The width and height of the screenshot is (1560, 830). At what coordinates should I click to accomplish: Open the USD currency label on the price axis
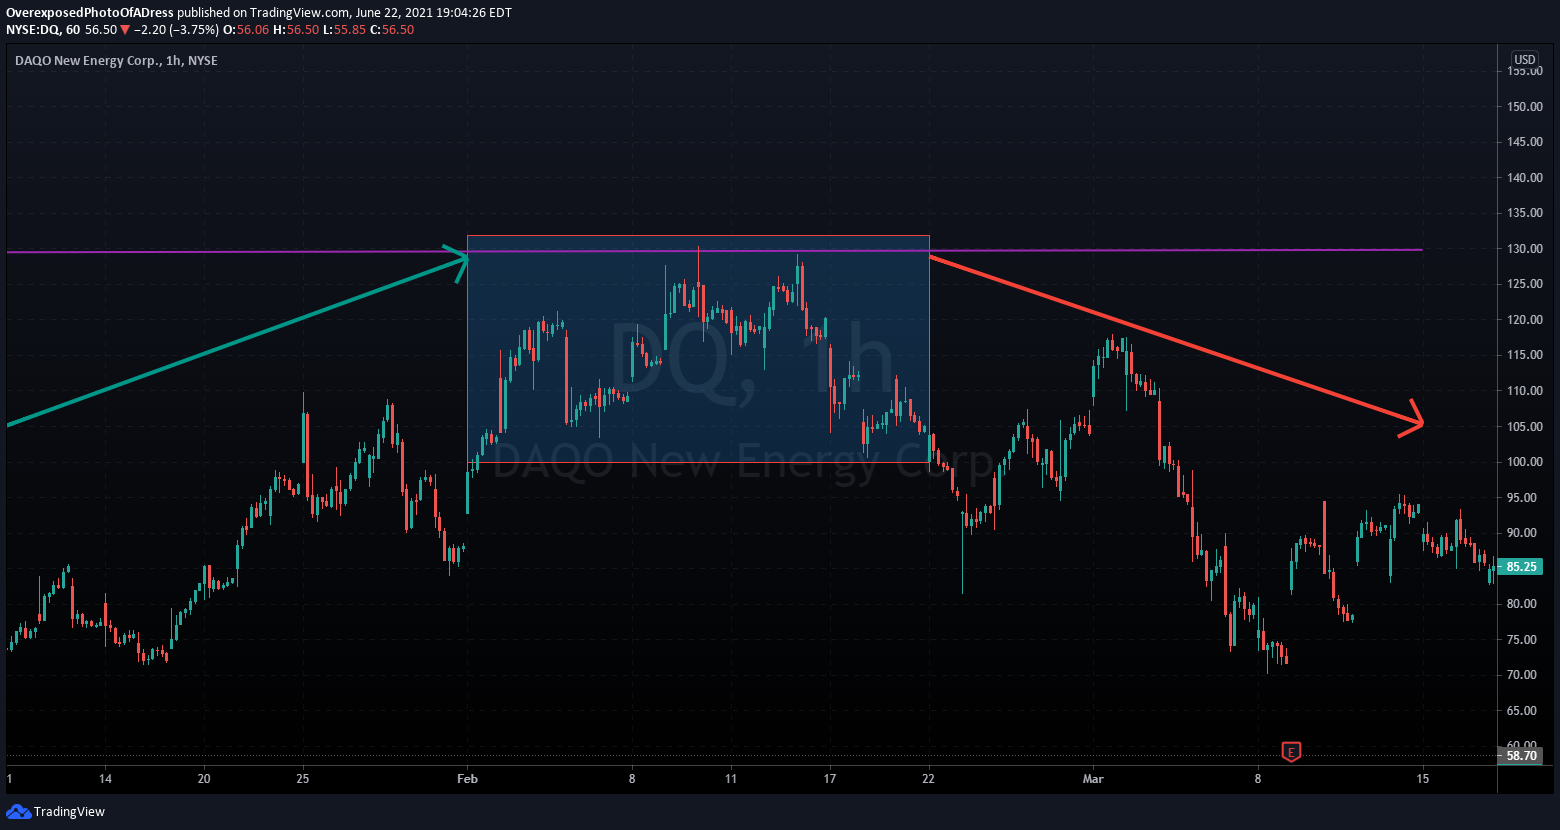(1525, 60)
